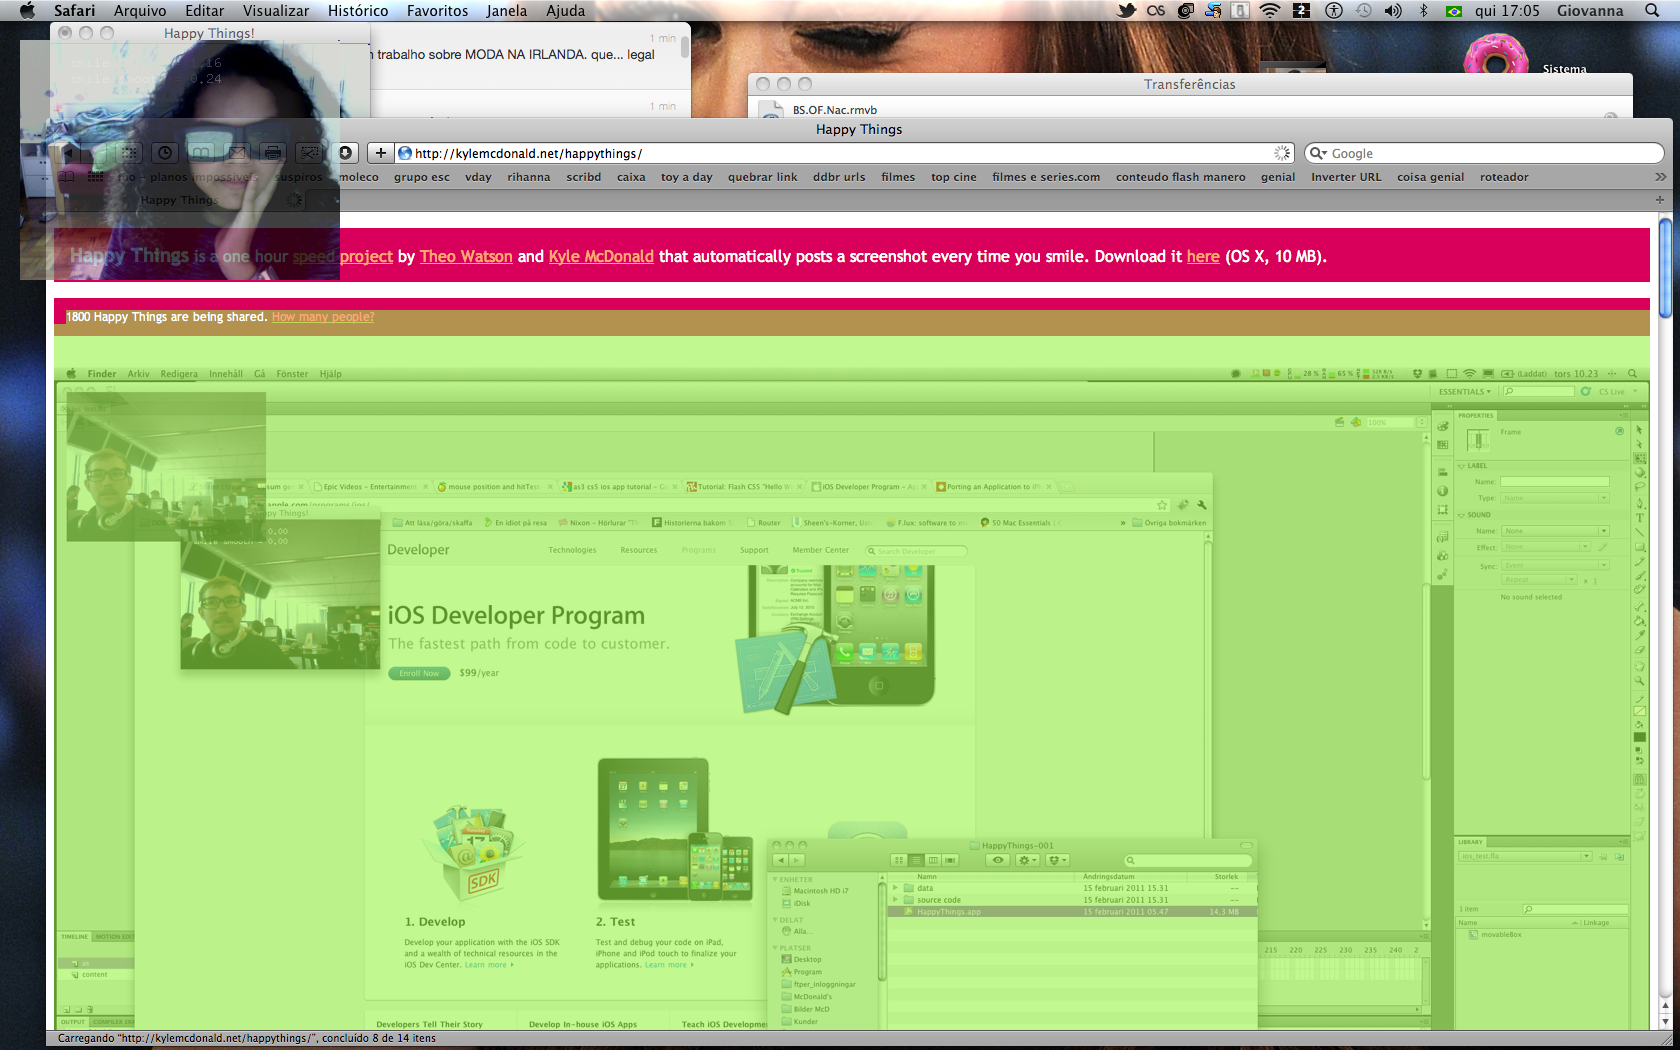Open Spotlight search magnifier
Screen dimensions: 1680x1050
1652,11
